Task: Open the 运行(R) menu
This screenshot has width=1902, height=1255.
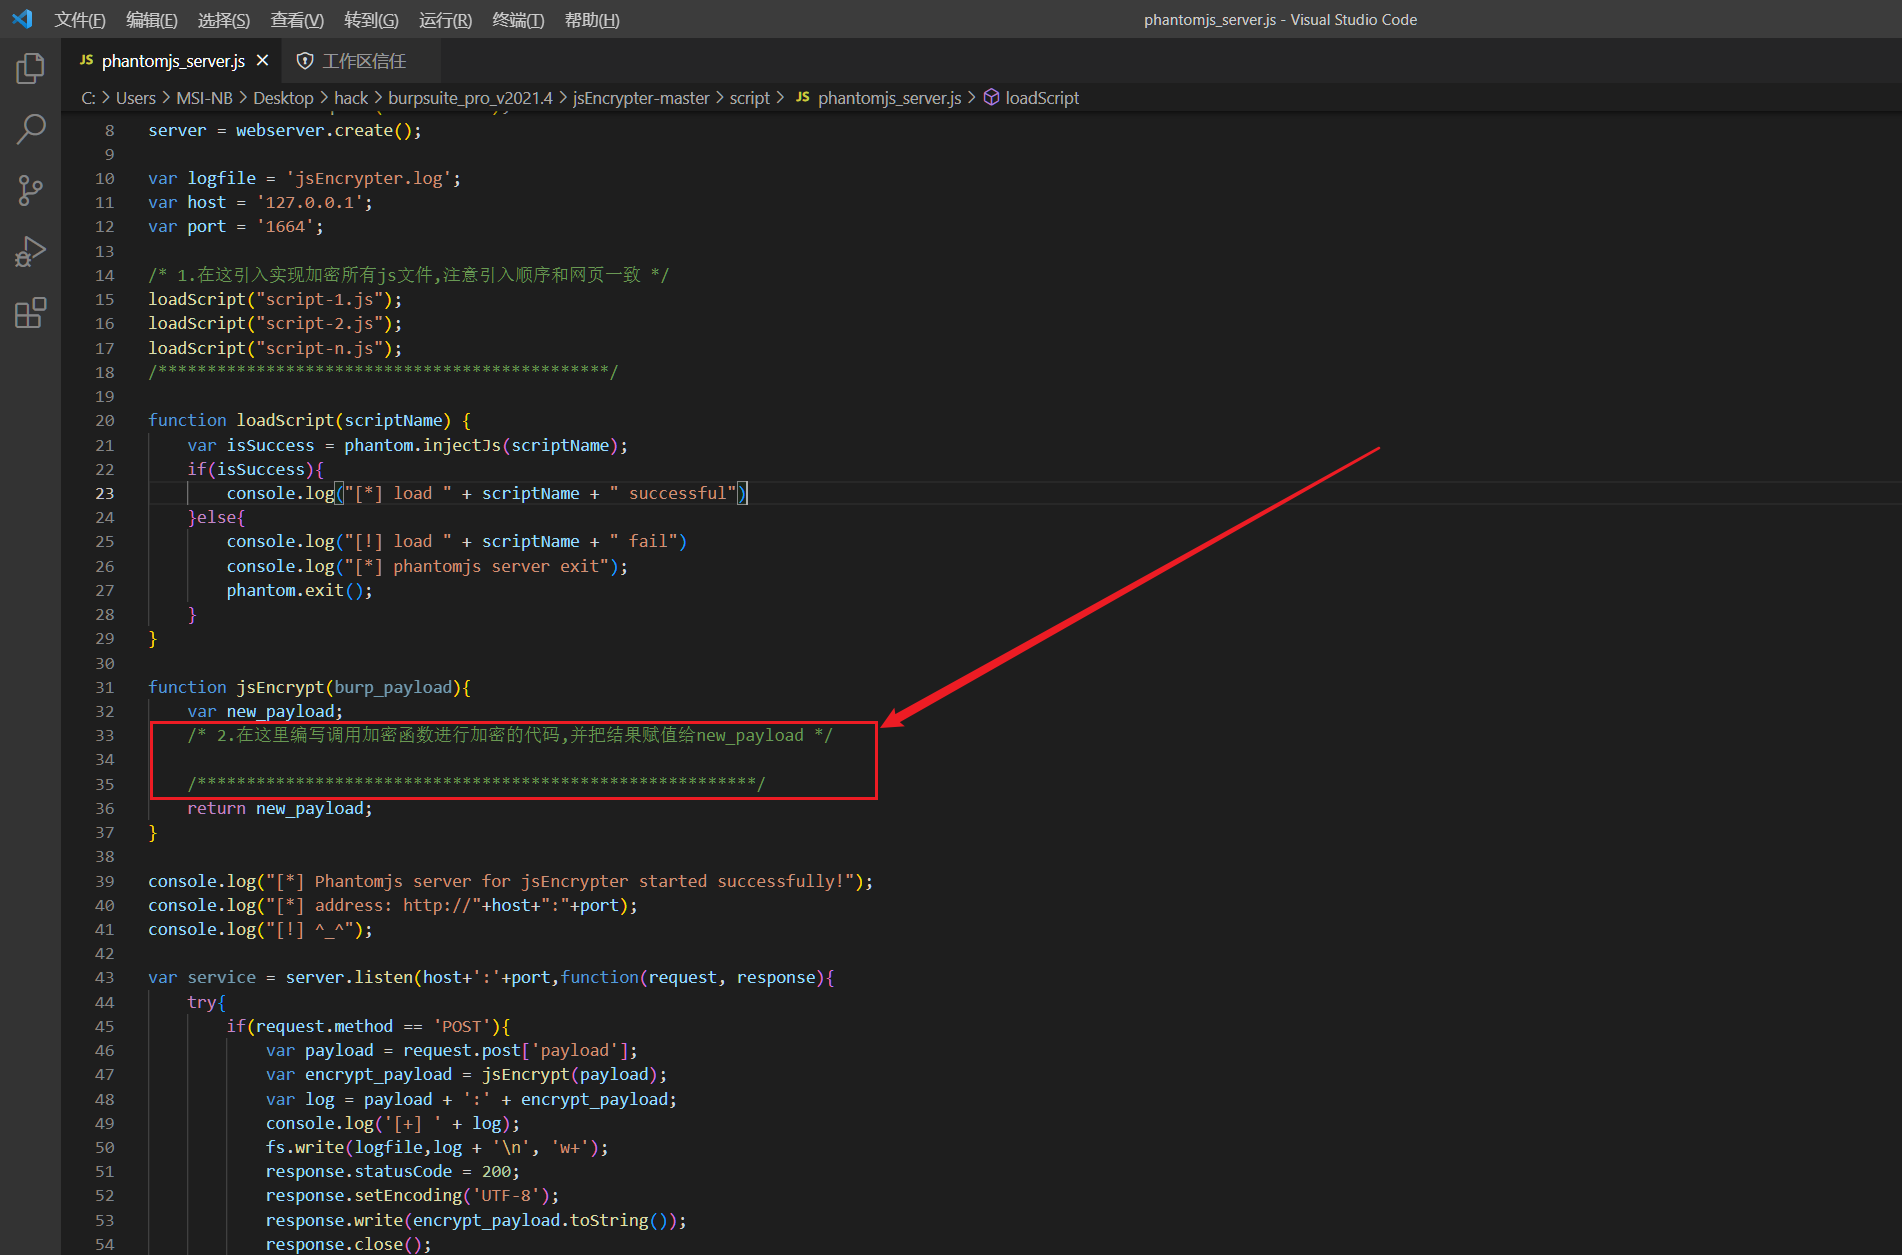Action: [445, 20]
